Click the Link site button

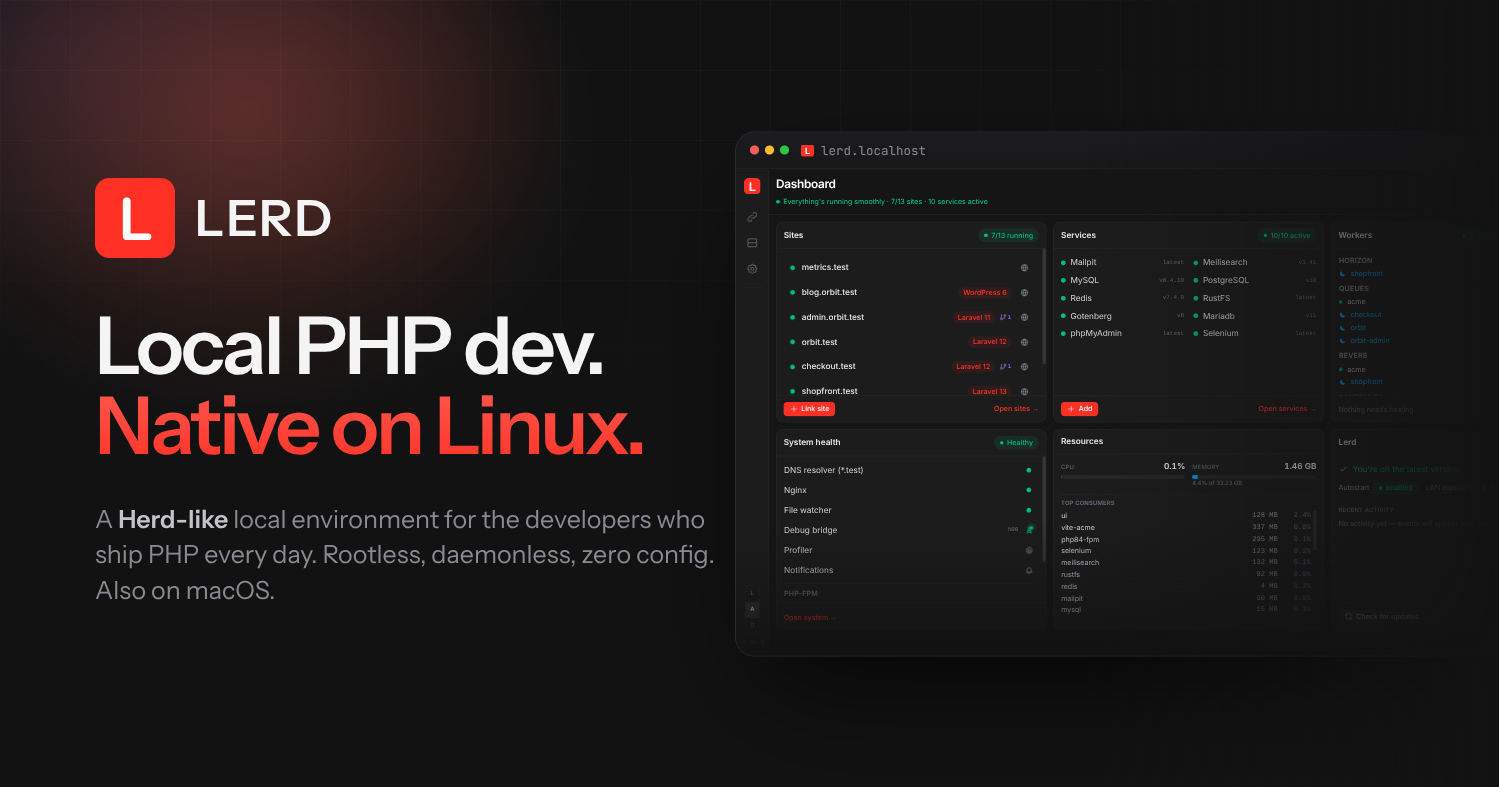808,409
